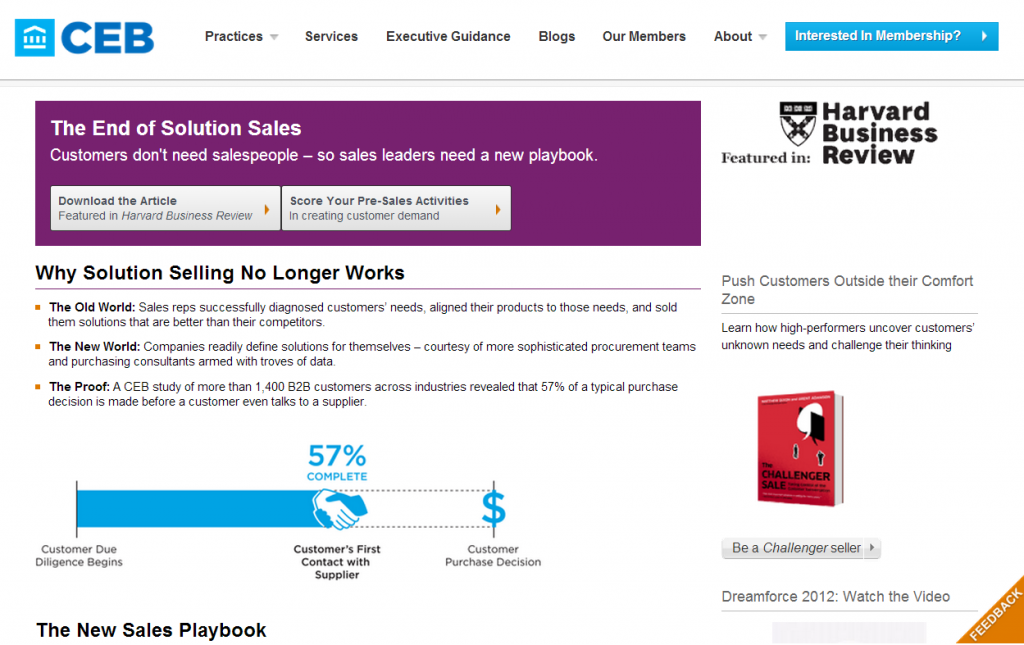The width and height of the screenshot is (1024, 645).
Task: Click The Challenger Sale book cover
Action: 801,448
